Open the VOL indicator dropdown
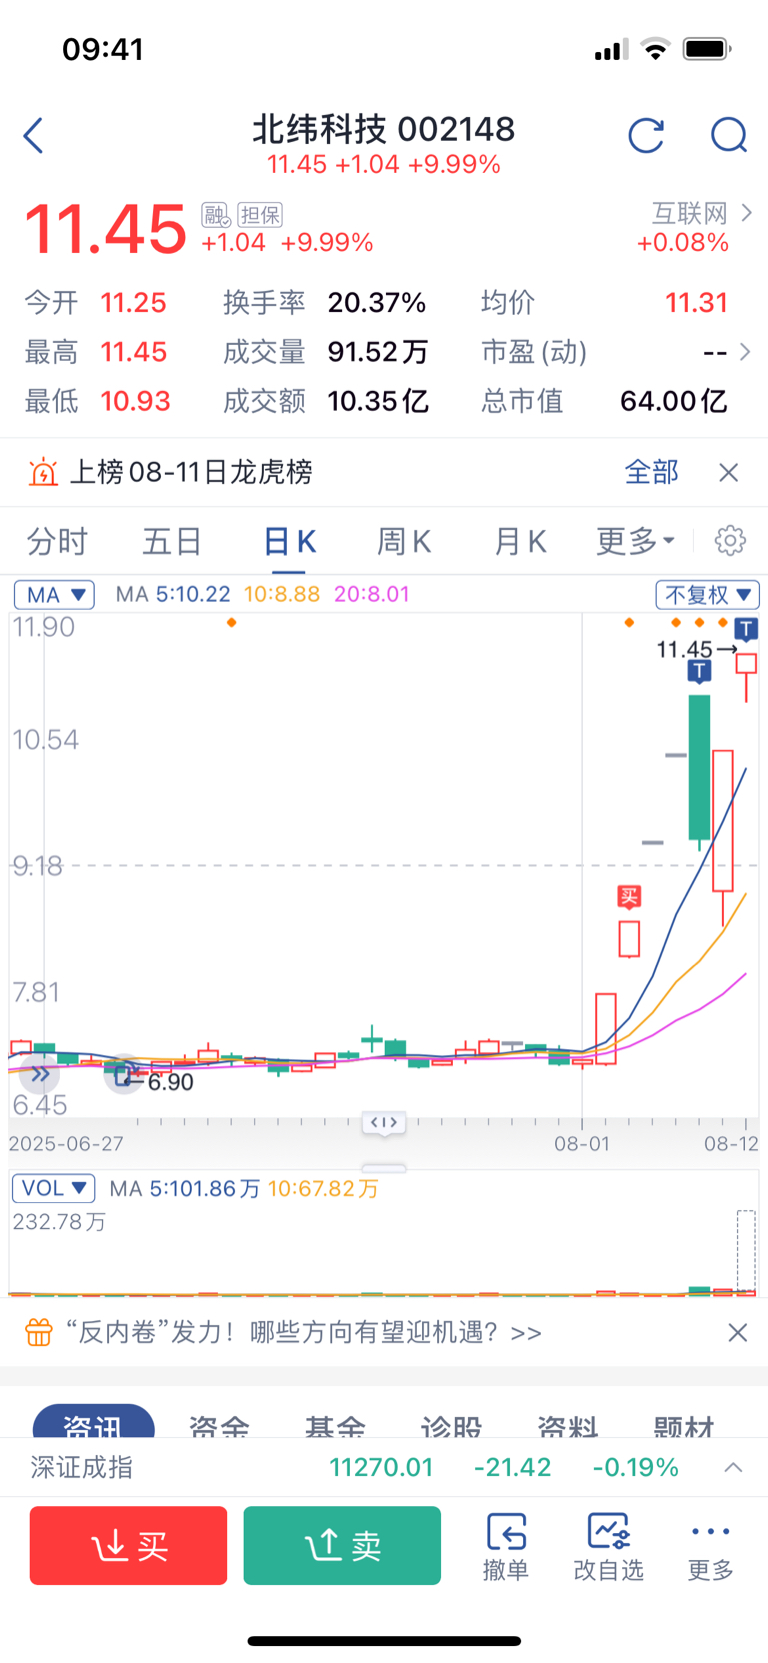This screenshot has width=768, height=1663. click(x=53, y=1188)
